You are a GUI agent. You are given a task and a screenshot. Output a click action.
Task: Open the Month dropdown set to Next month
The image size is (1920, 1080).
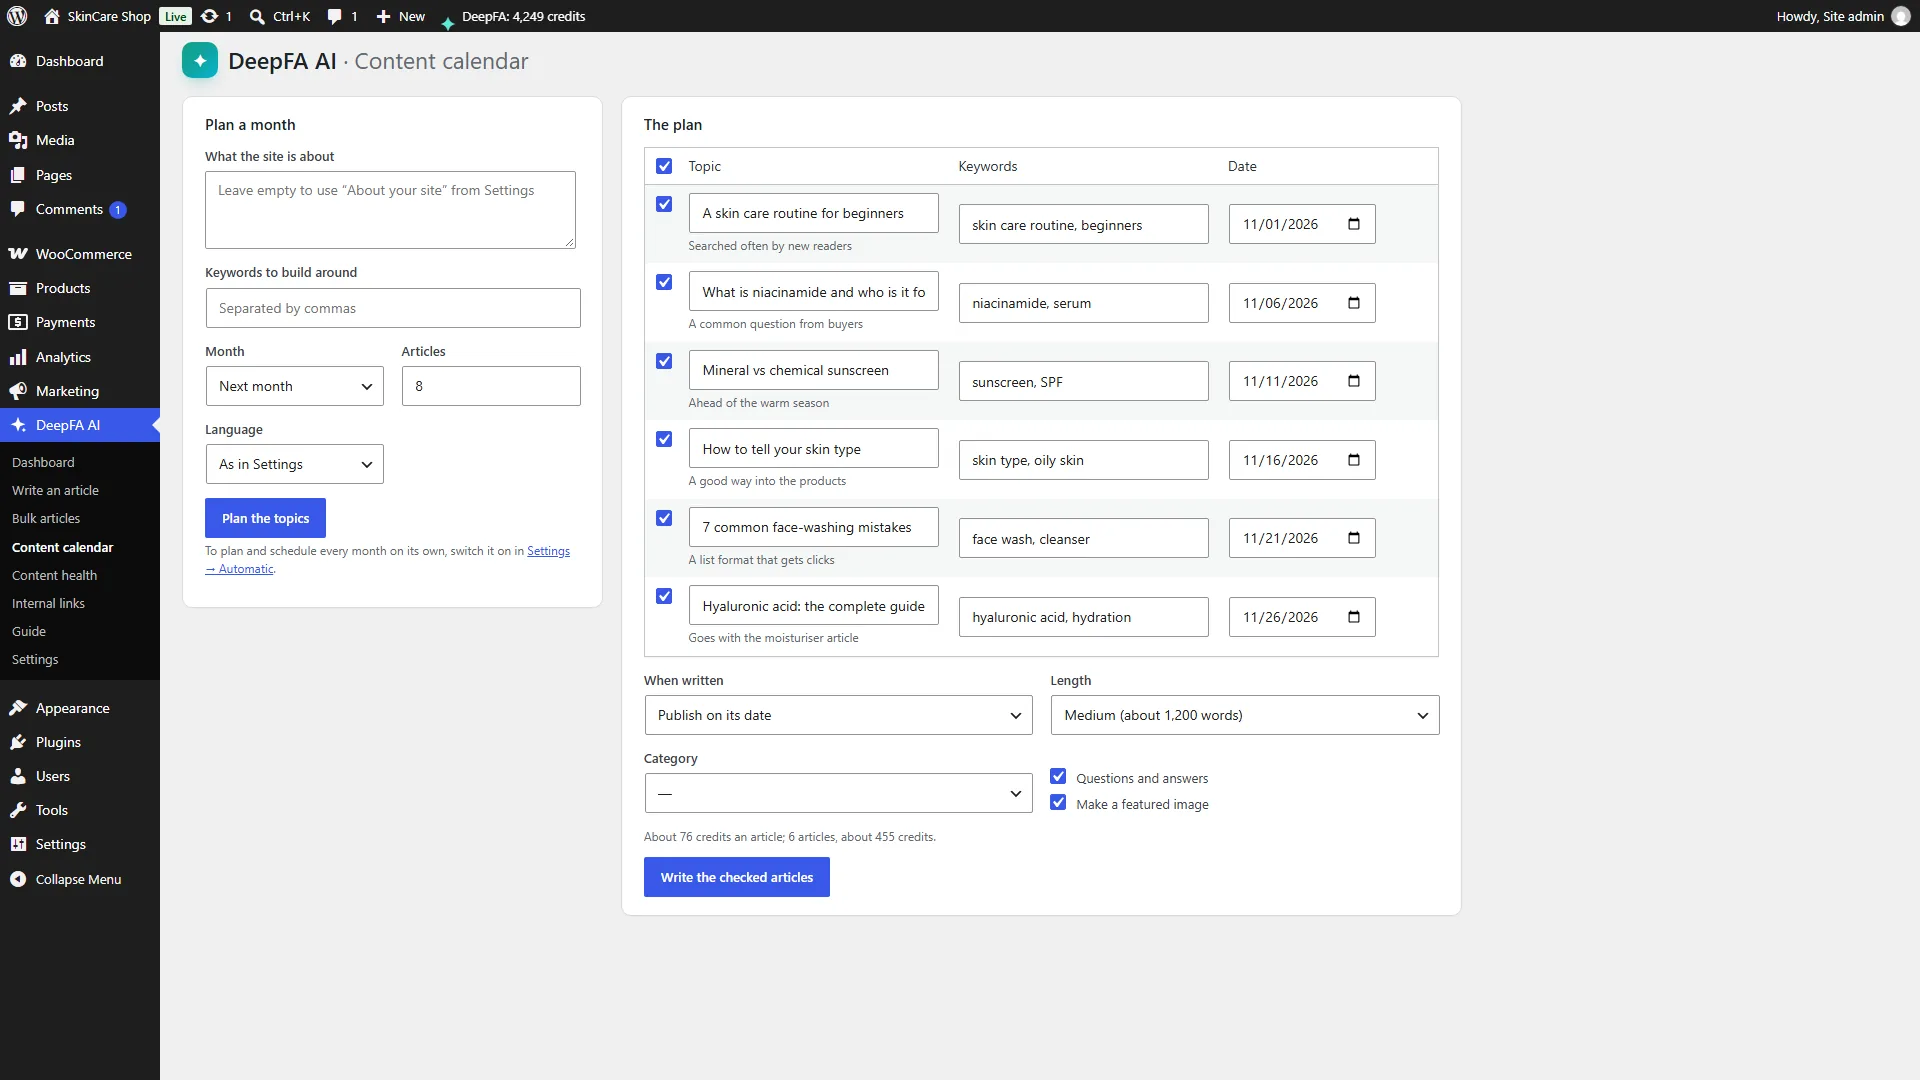click(294, 386)
